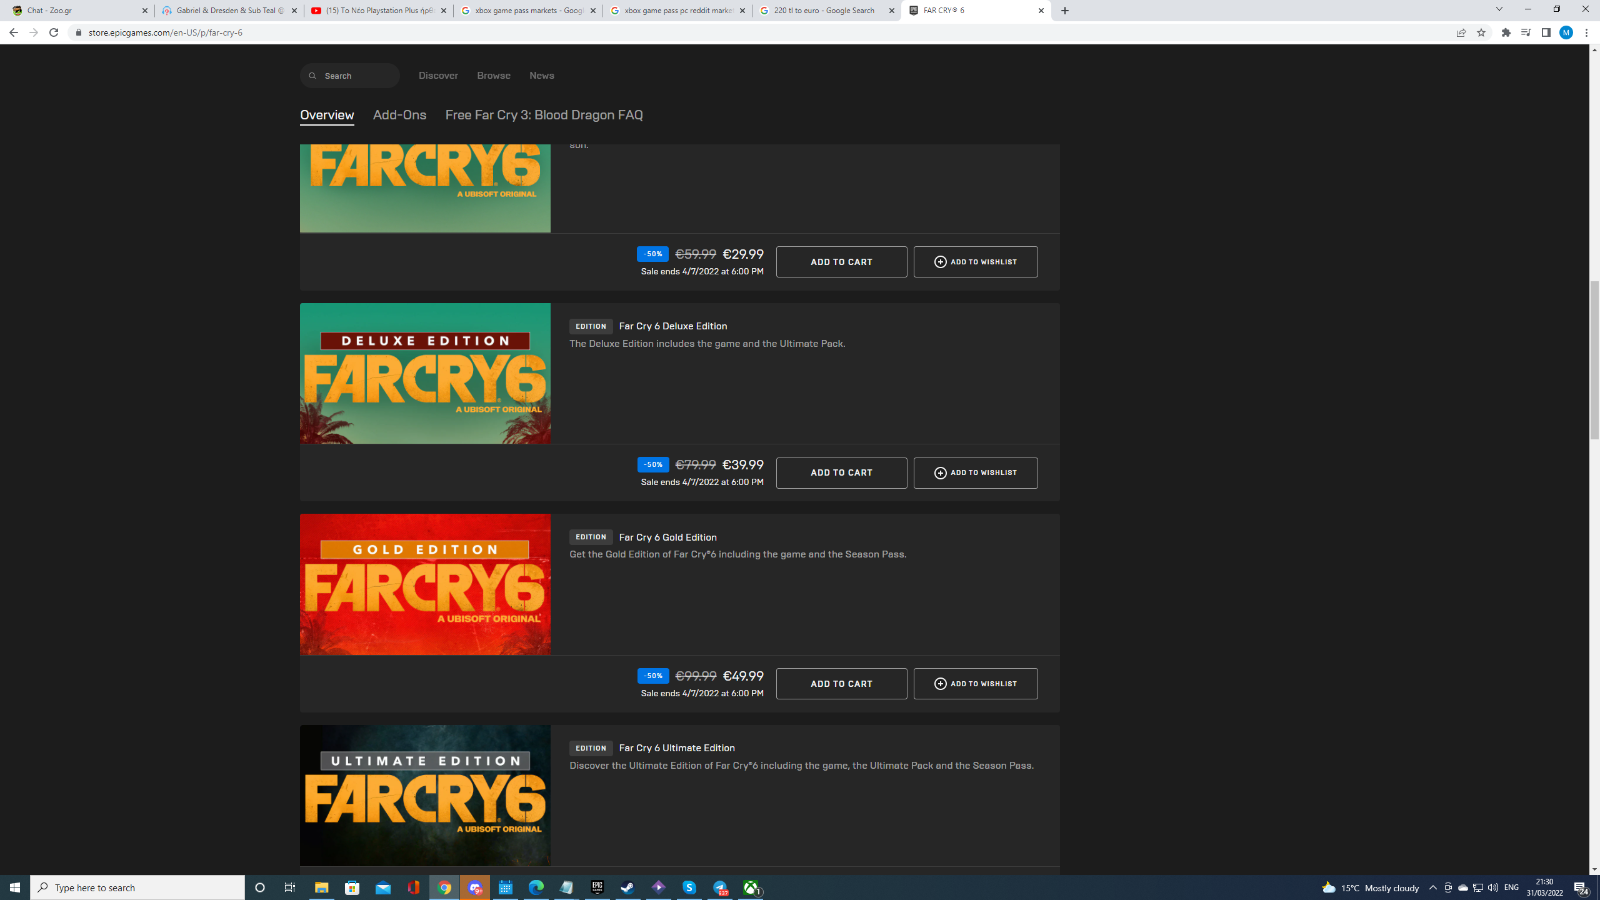Screen dimensions: 1600x900
Task: Click the Windows taskbar search box
Action: [x=138, y=887]
